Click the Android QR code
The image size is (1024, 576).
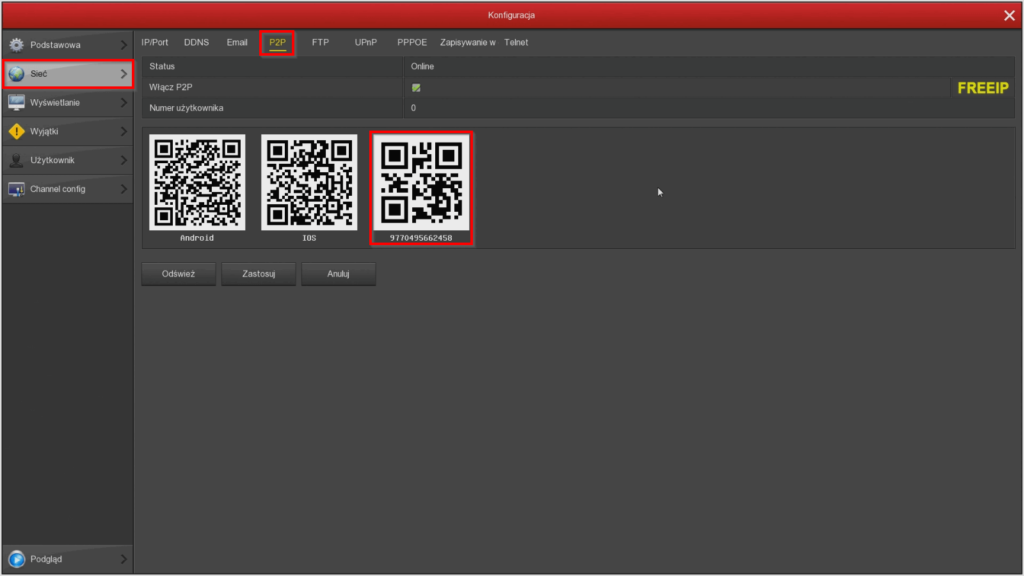point(197,182)
